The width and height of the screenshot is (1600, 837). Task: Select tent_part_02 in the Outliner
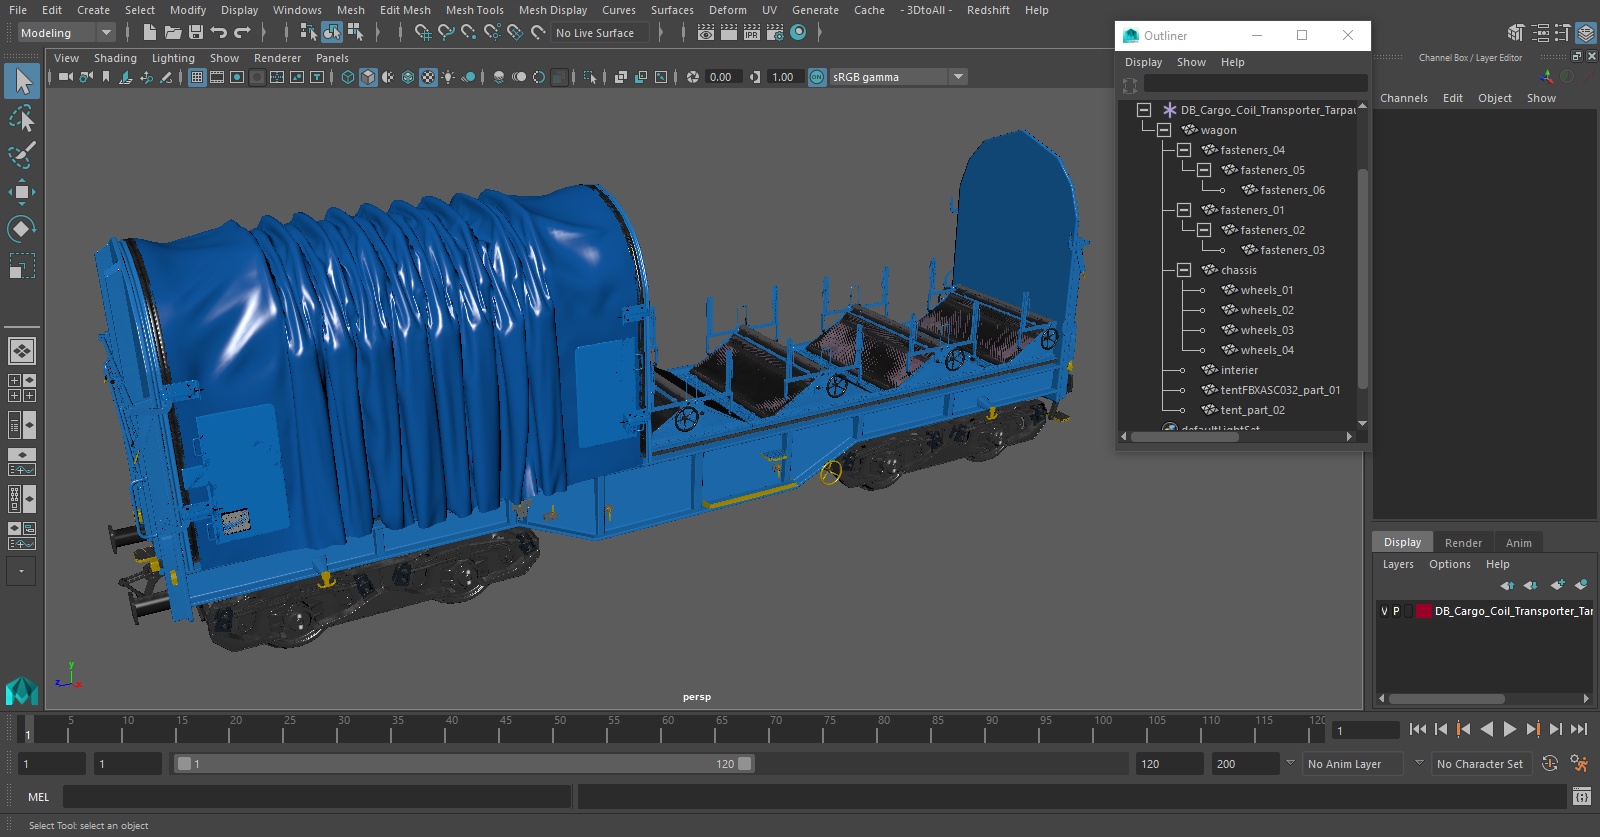[1252, 410]
